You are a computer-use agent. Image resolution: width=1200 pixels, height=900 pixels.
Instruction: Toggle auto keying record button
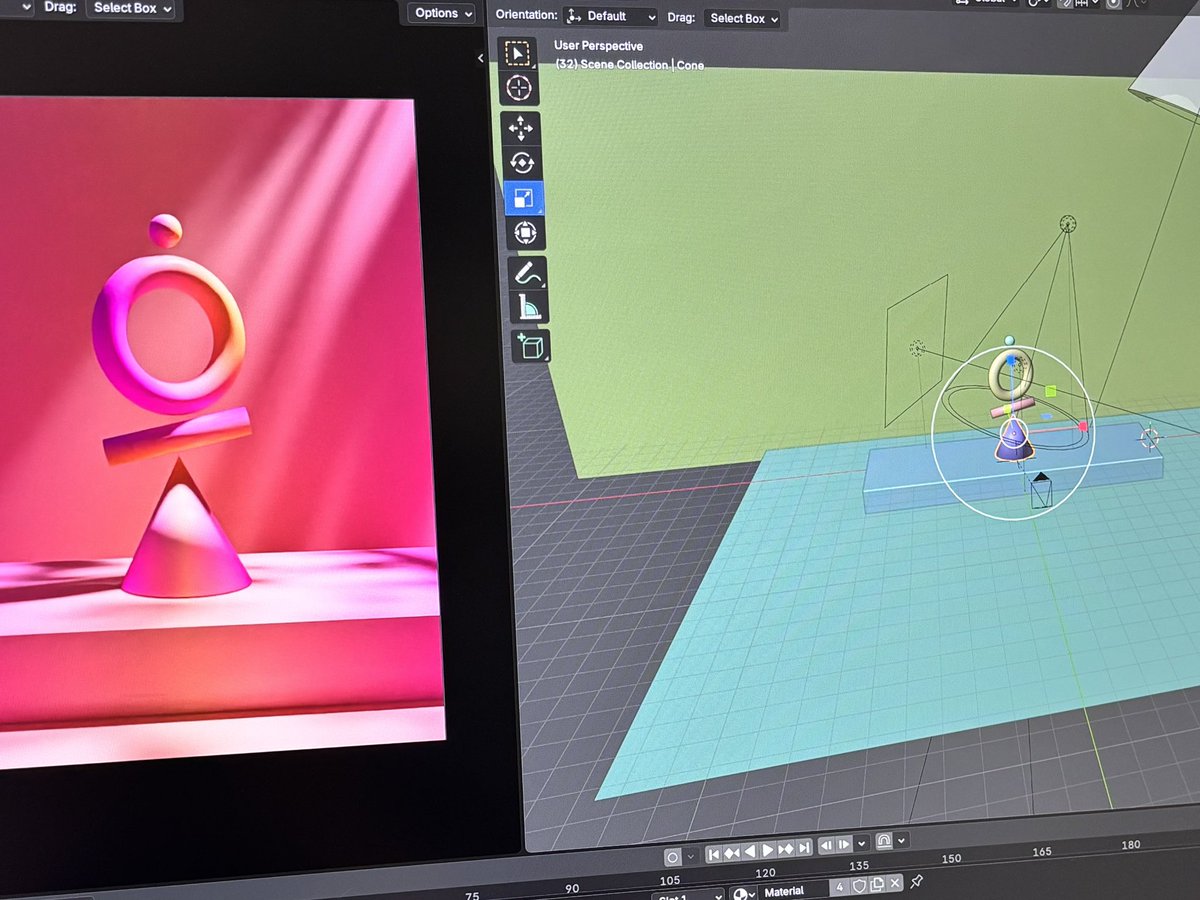tap(673, 857)
